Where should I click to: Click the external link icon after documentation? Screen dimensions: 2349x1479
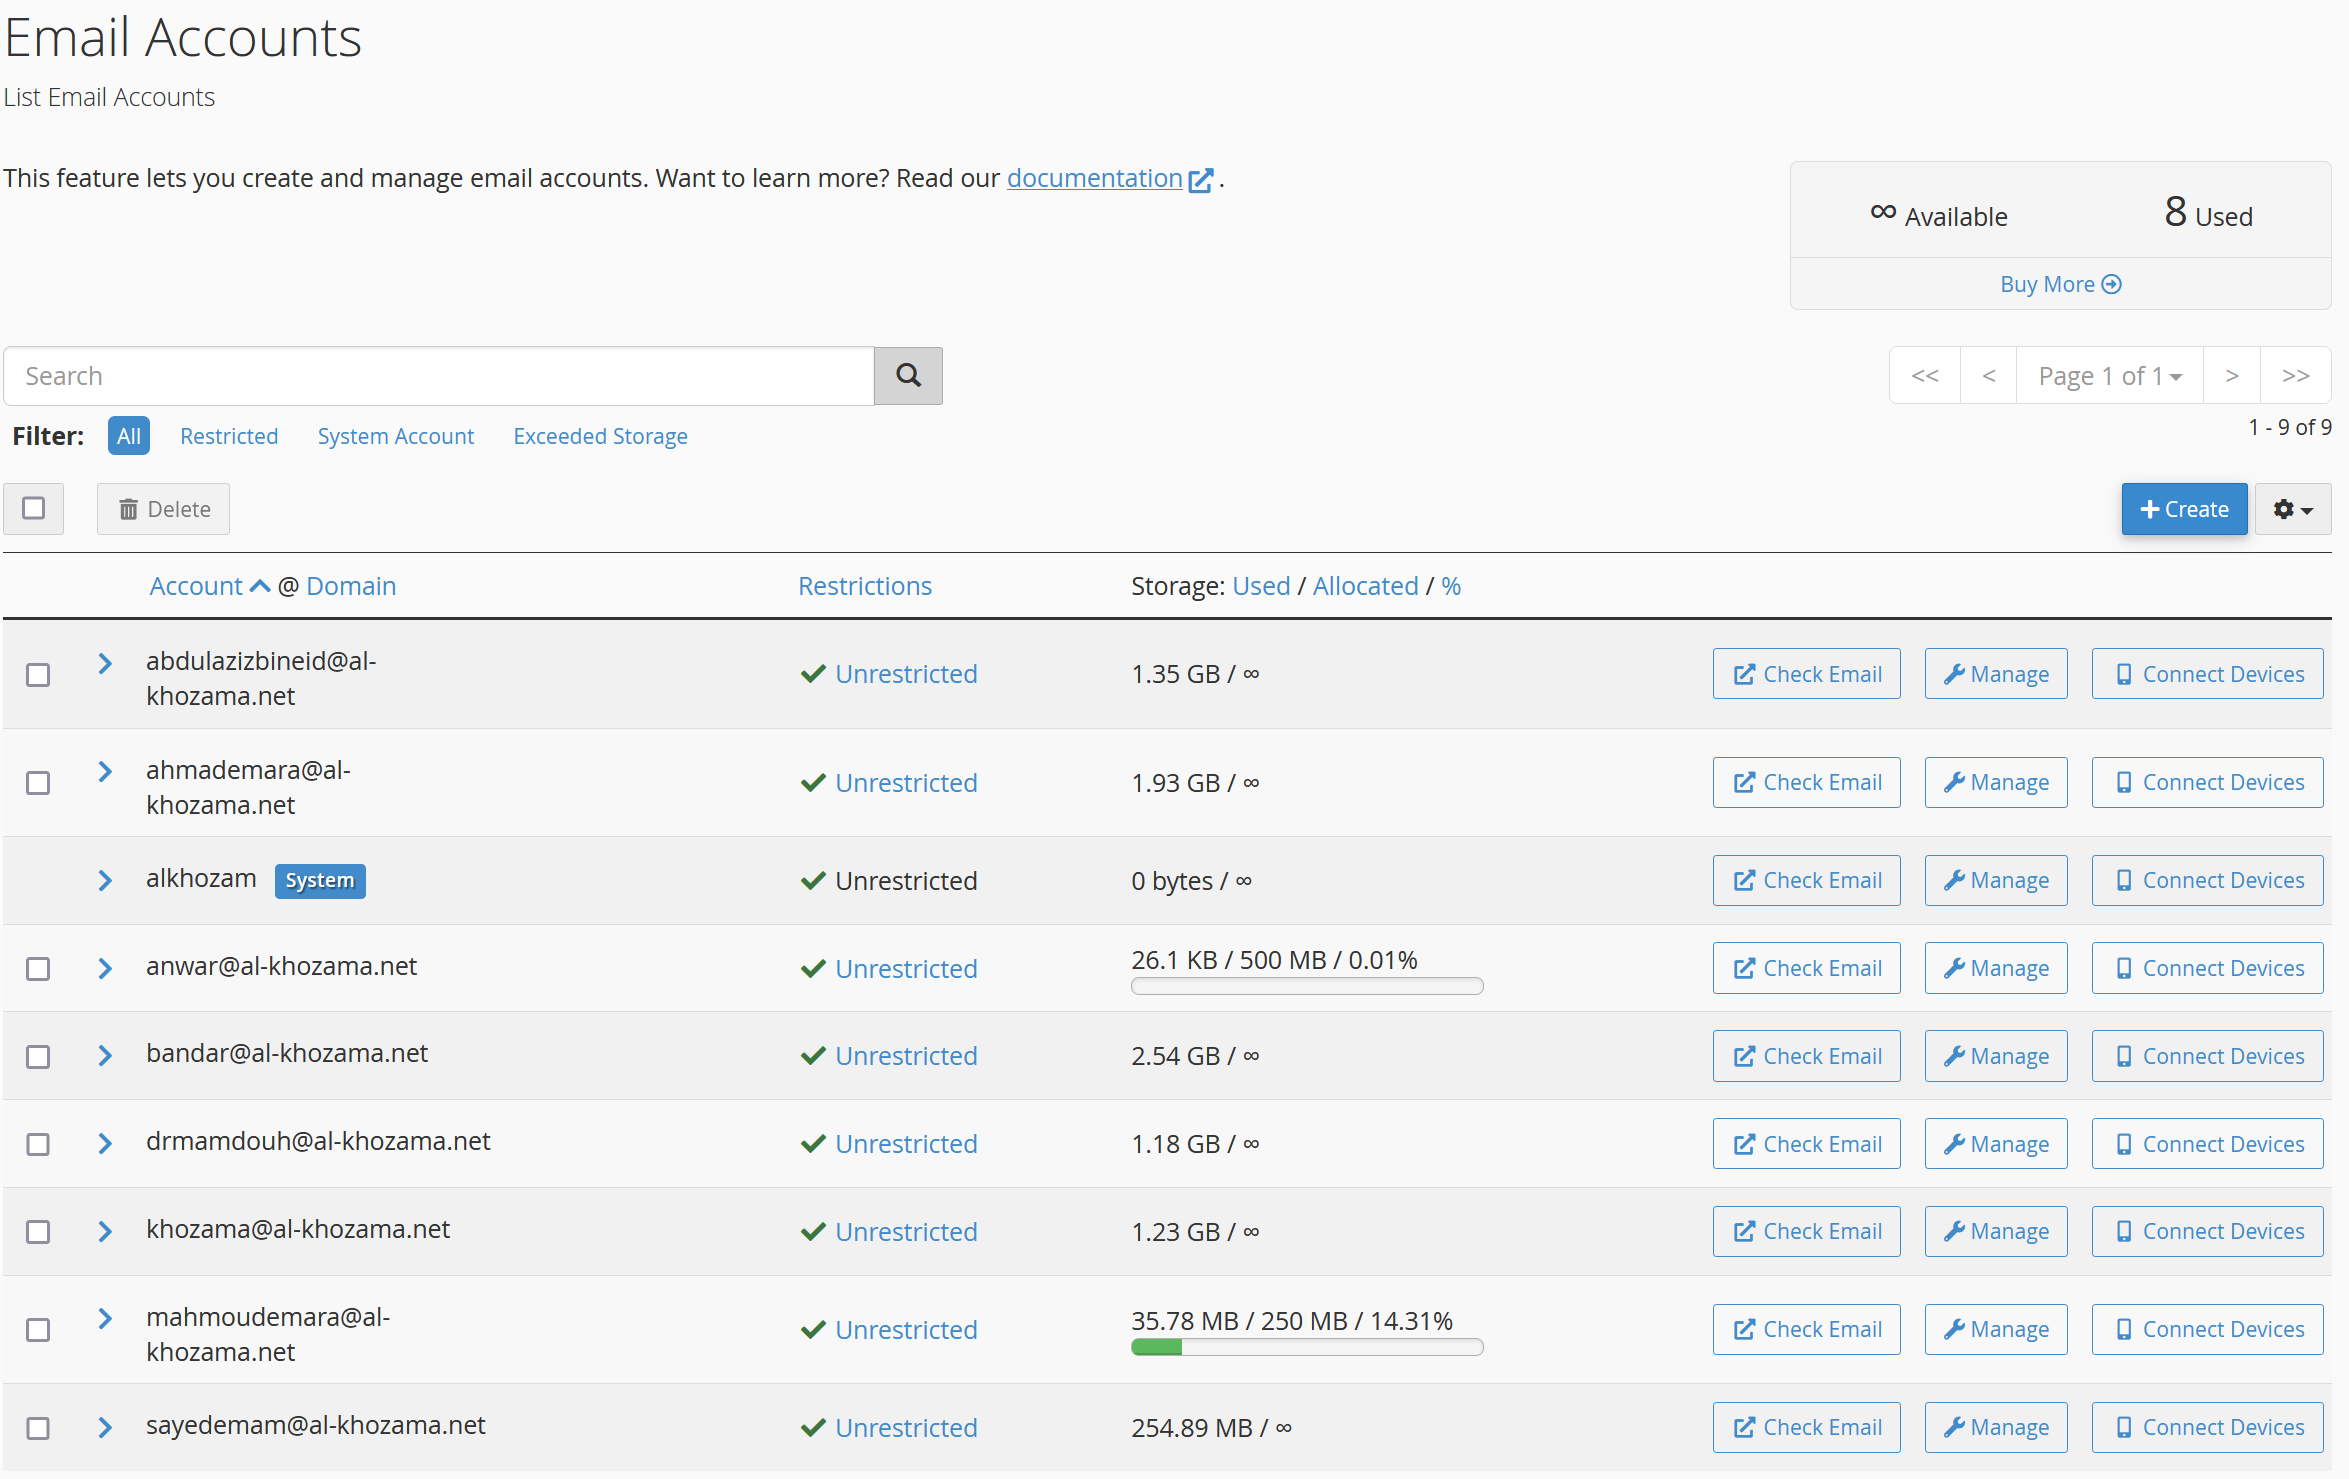1200,180
